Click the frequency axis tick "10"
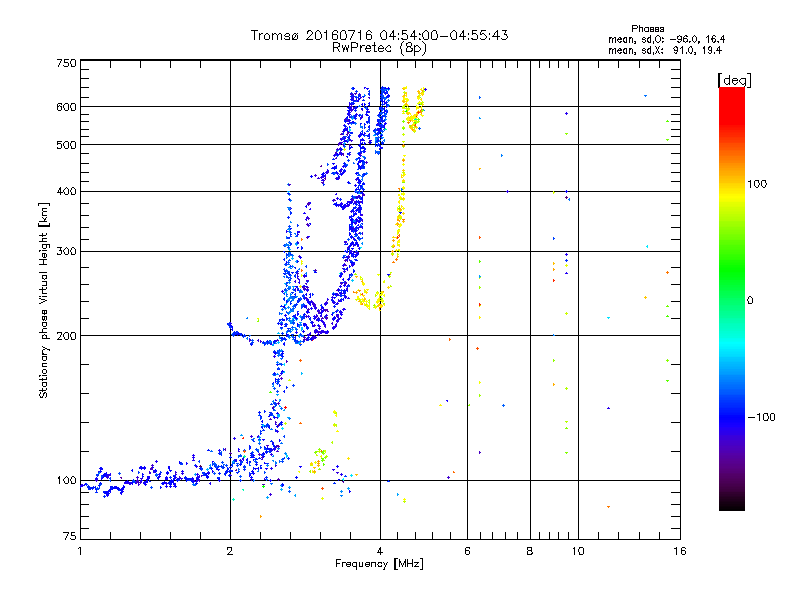Image resolution: width=800 pixels, height=600 pixels. tap(578, 551)
